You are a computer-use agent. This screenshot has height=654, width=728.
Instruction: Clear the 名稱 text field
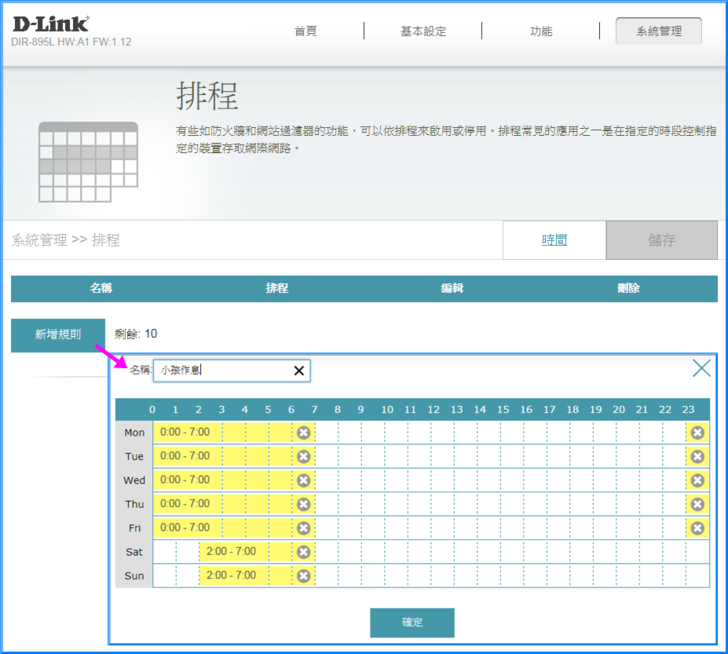pos(298,371)
